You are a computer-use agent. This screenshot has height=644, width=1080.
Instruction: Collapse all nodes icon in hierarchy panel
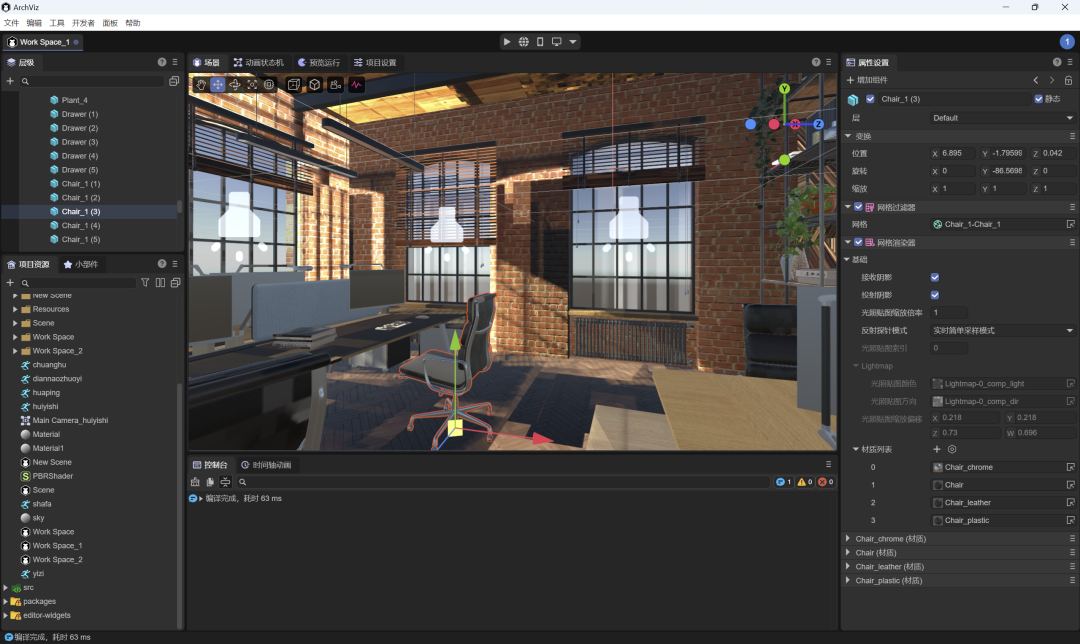pos(174,81)
